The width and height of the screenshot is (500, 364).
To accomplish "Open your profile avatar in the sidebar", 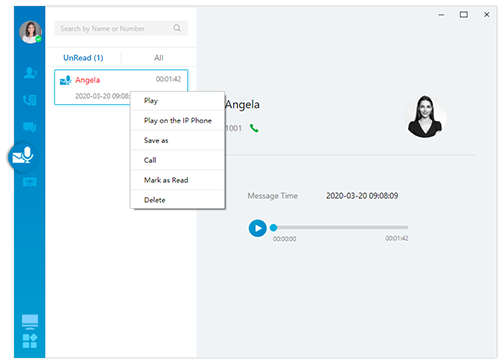I will (x=30, y=32).
